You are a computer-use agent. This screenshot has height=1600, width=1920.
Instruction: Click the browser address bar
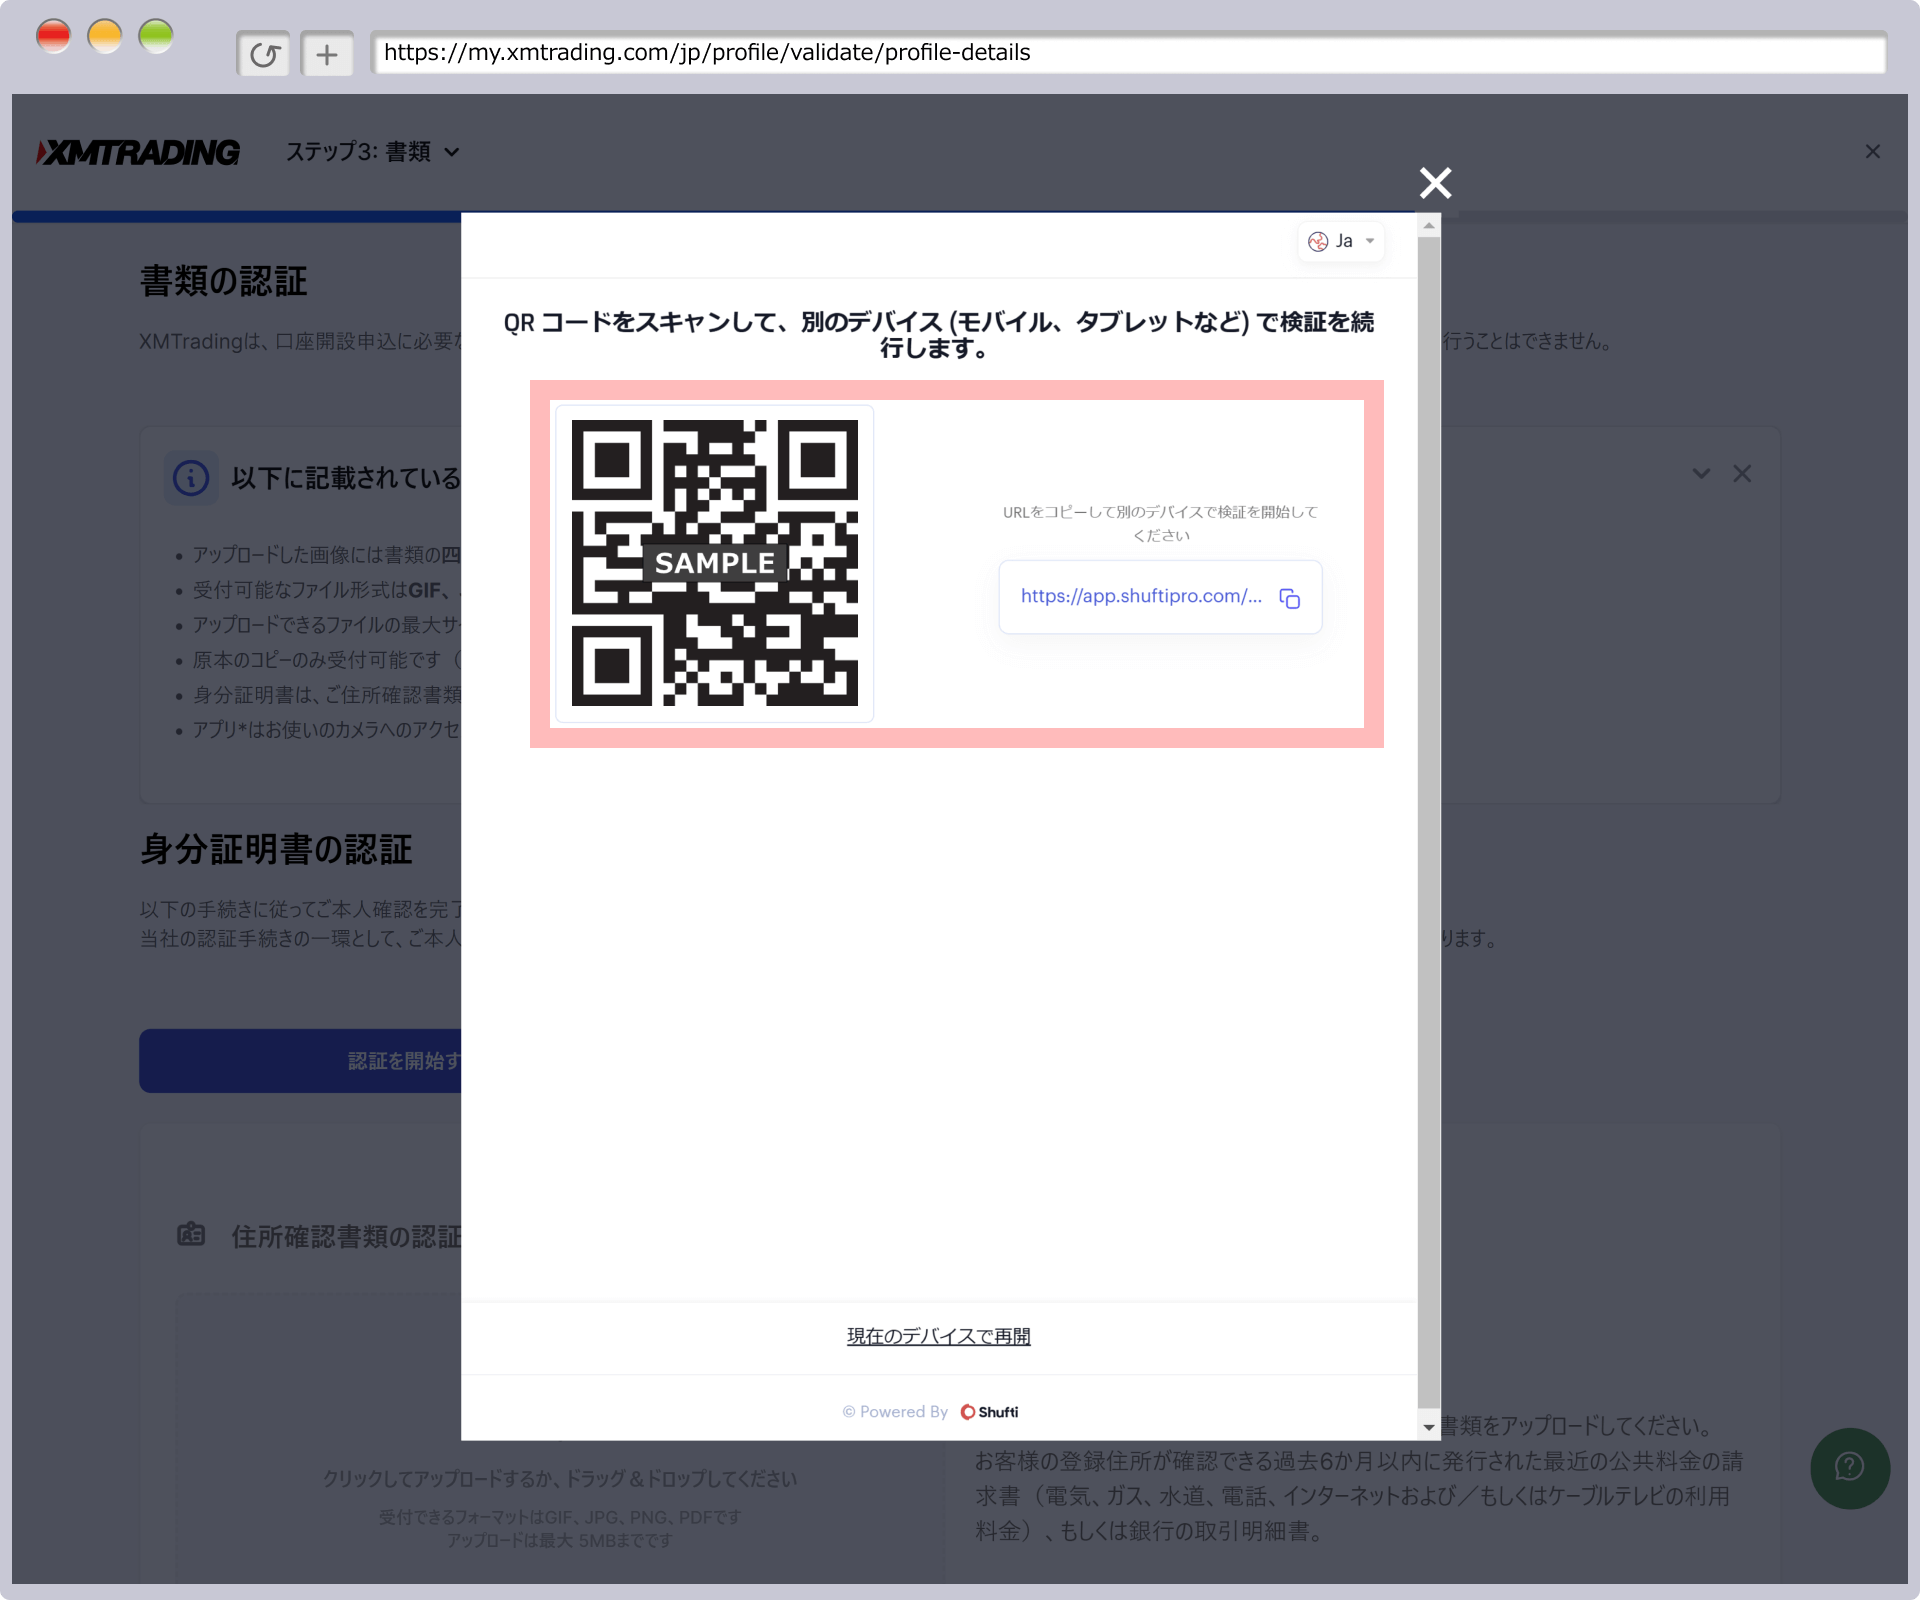click(x=1128, y=53)
